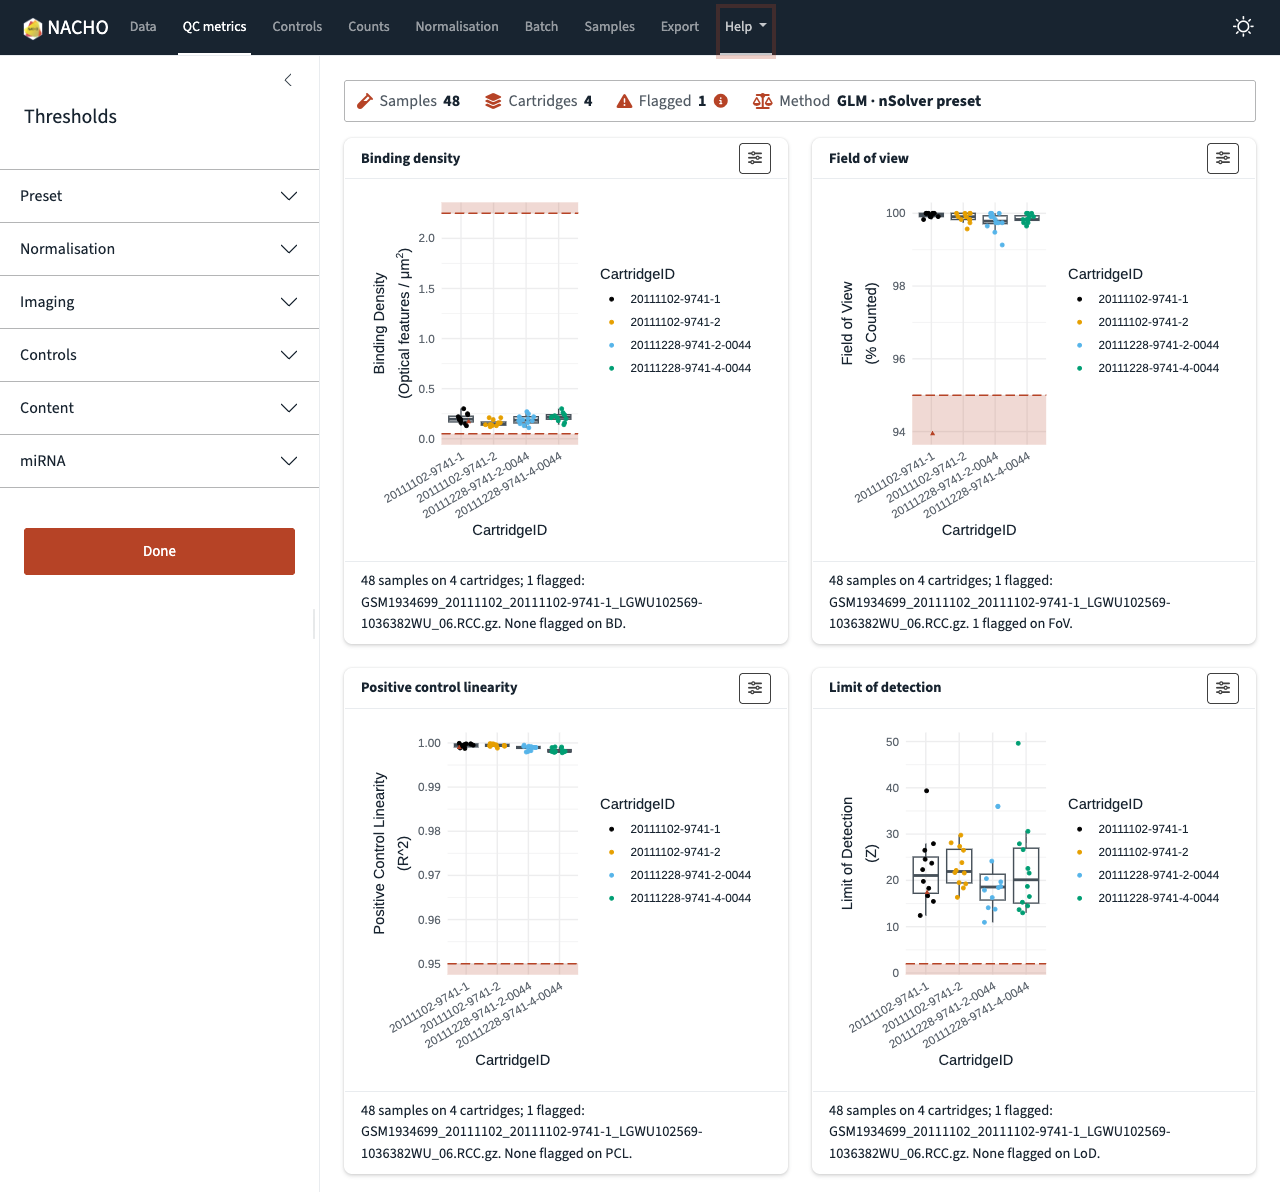
Task: Click the NACHO brand name
Action: pyautogui.click(x=78, y=28)
